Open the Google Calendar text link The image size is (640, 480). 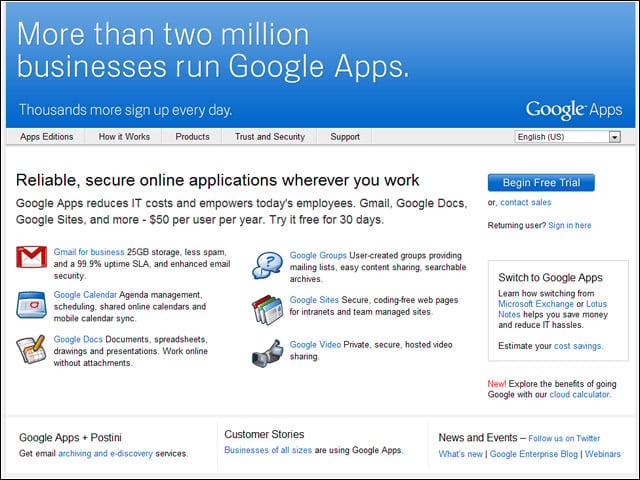[x=85, y=295]
